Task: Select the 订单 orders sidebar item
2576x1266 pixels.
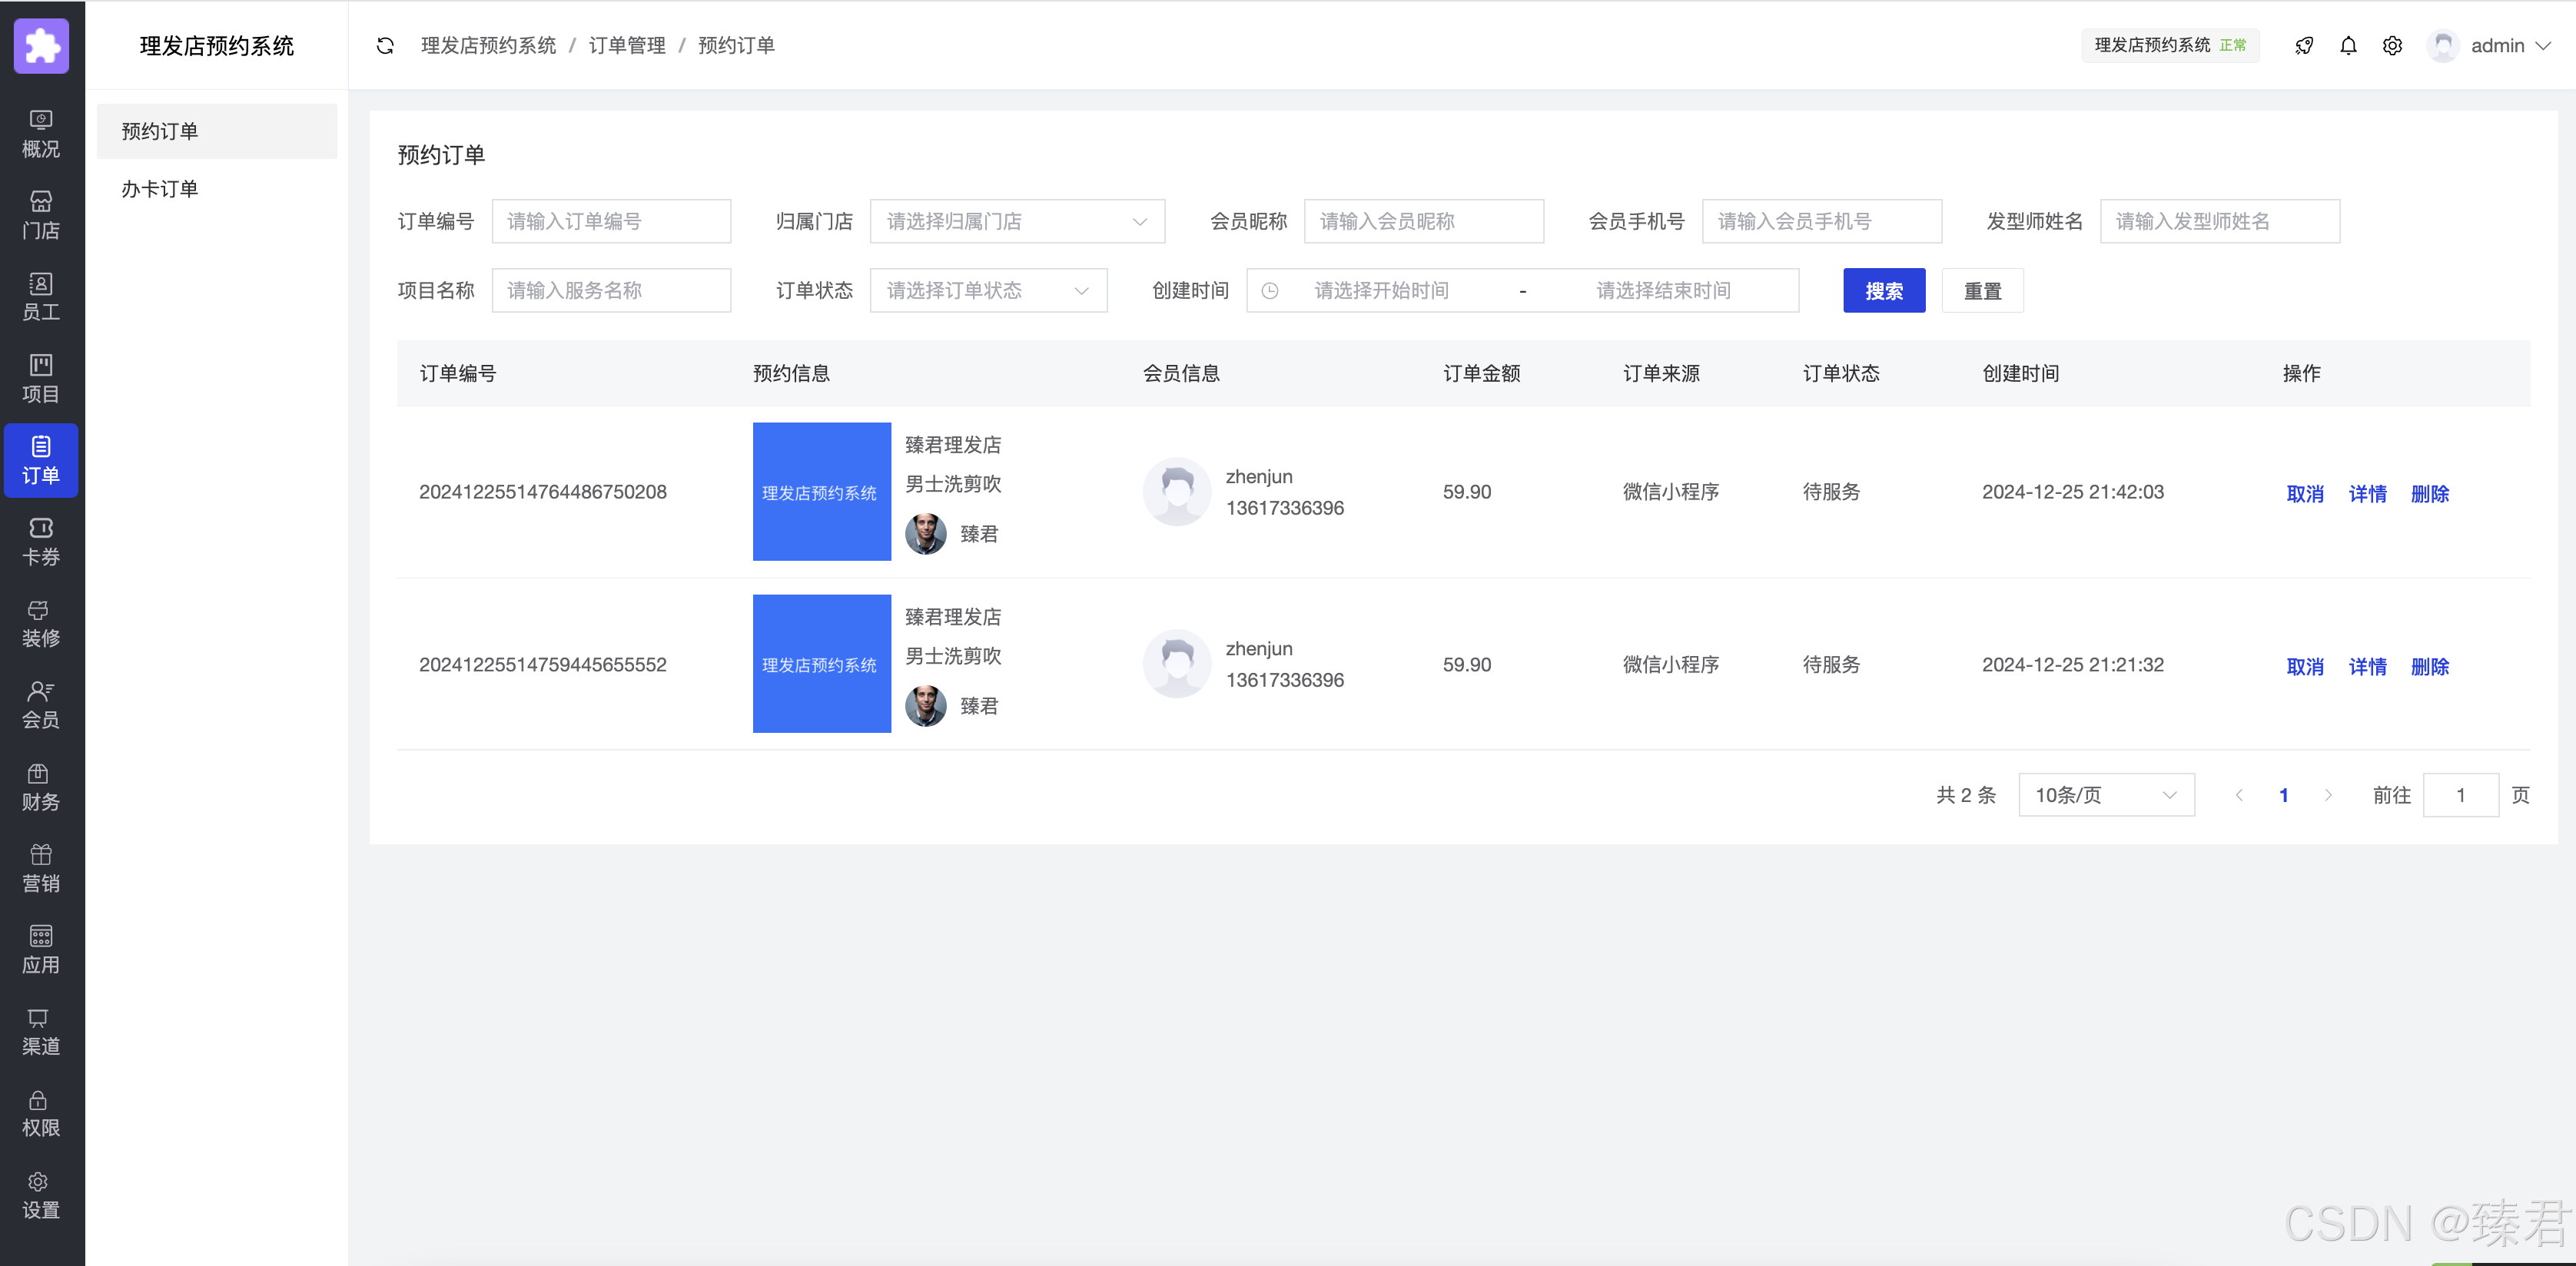Action: coord(41,460)
